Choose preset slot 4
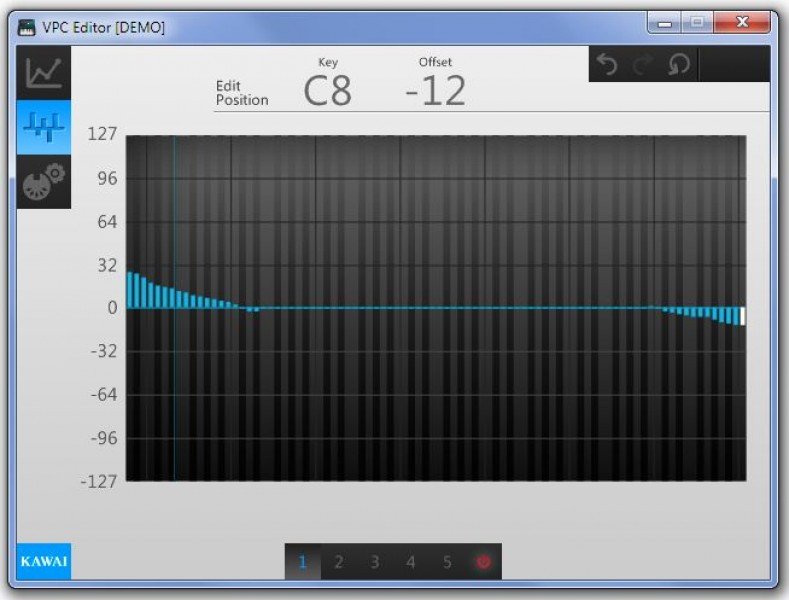Image resolution: width=789 pixels, height=600 pixels. coord(411,562)
